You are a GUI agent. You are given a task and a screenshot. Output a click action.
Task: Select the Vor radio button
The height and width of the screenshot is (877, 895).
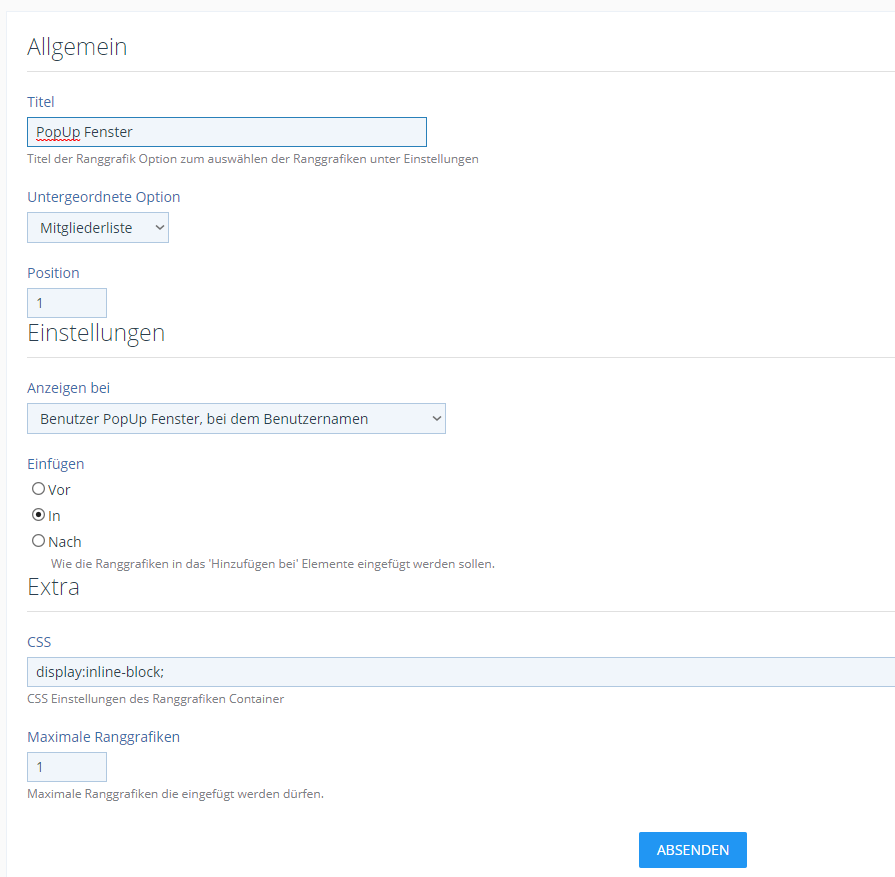pos(39,490)
